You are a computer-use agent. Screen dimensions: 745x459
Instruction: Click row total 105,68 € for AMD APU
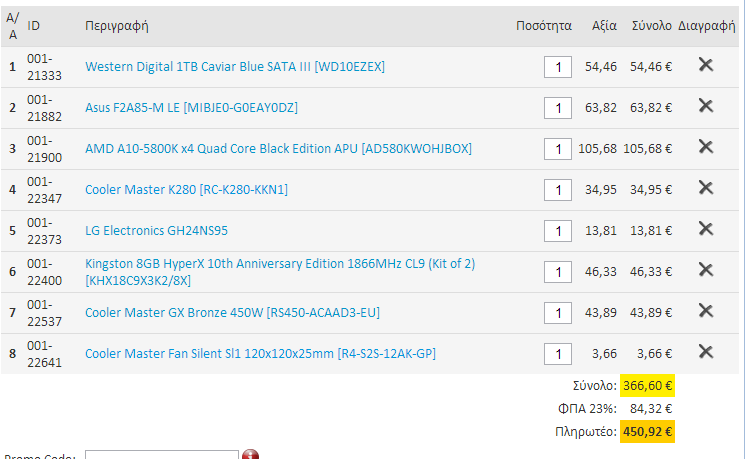(647, 149)
